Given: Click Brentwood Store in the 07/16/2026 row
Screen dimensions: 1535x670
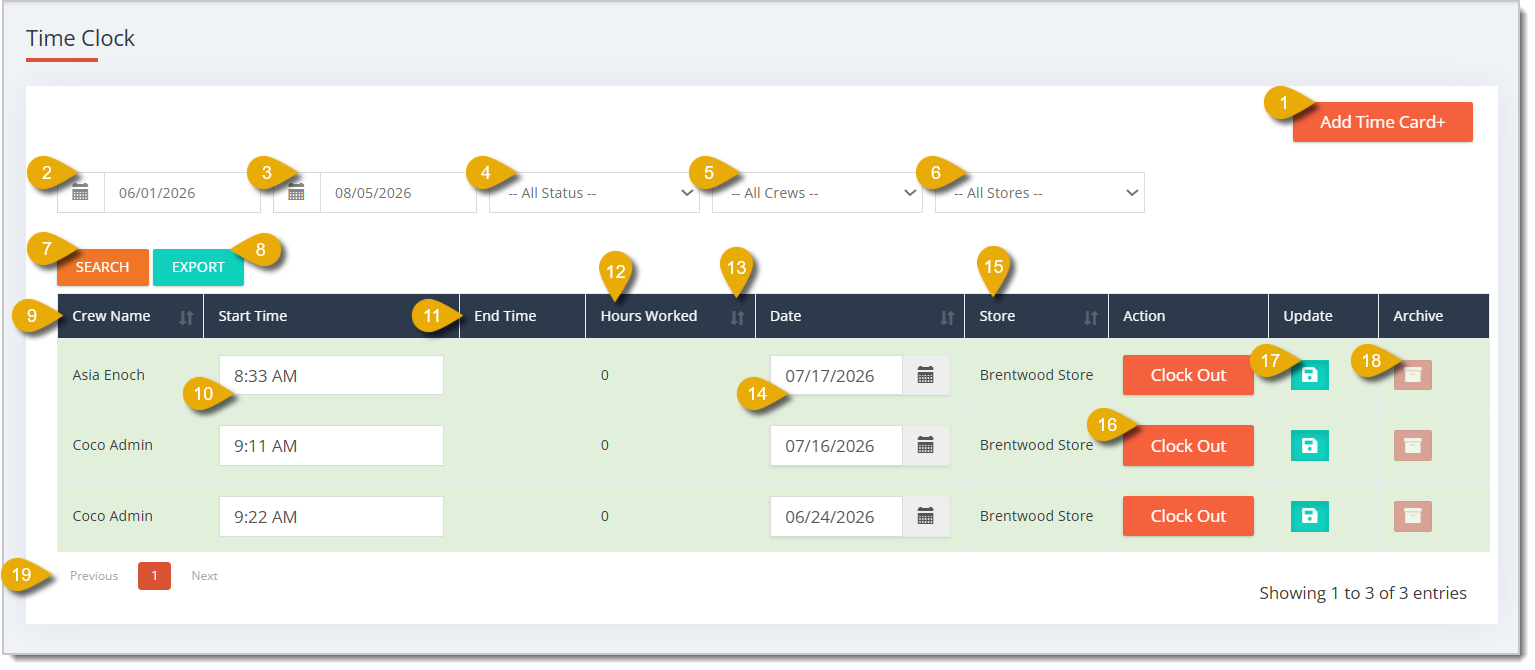Looking at the screenshot, I should [x=1036, y=445].
